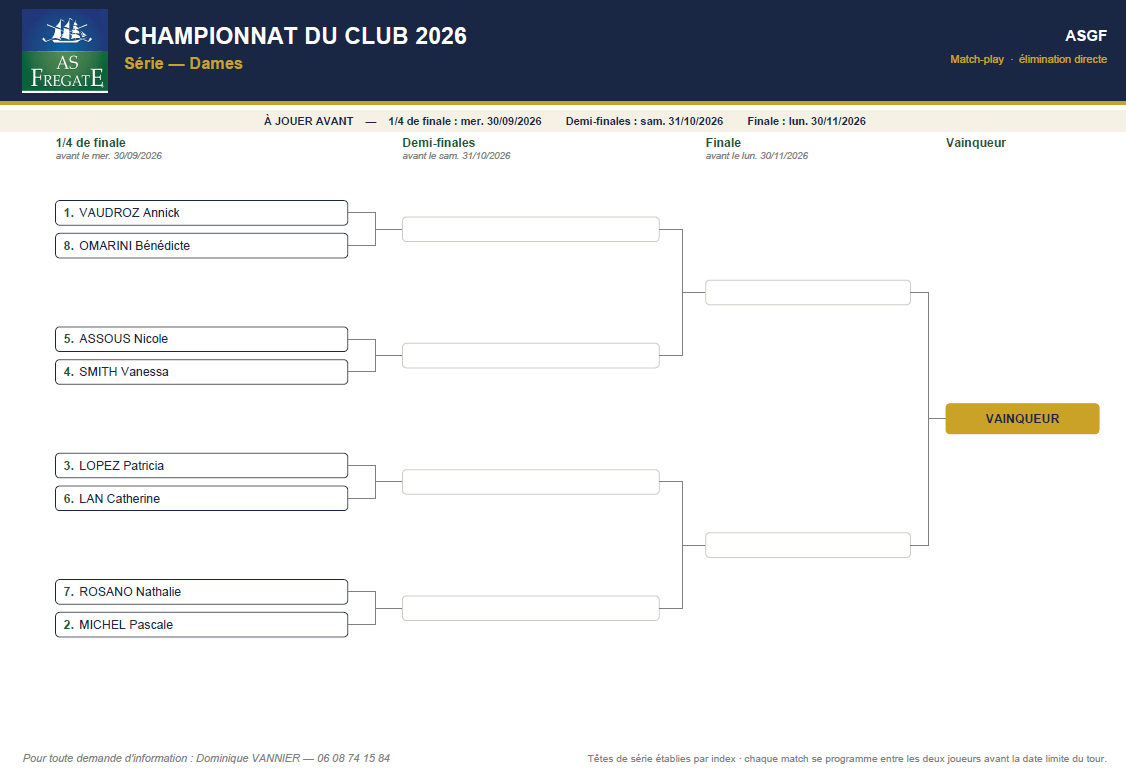Image resolution: width=1126 pixels, height=777 pixels.
Task: Select player VAUDROZ Annick seed 1
Action: click(x=201, y=213)
